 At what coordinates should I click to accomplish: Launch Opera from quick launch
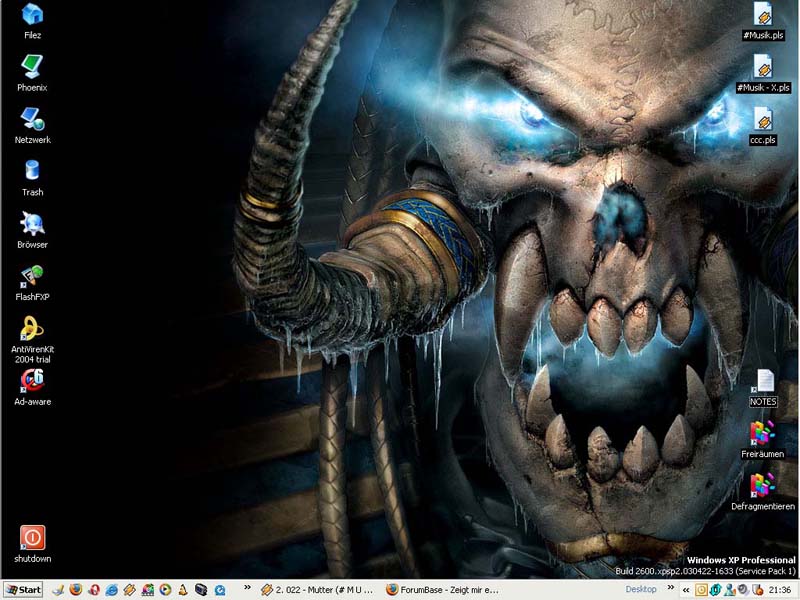click(x=94, y=590)
